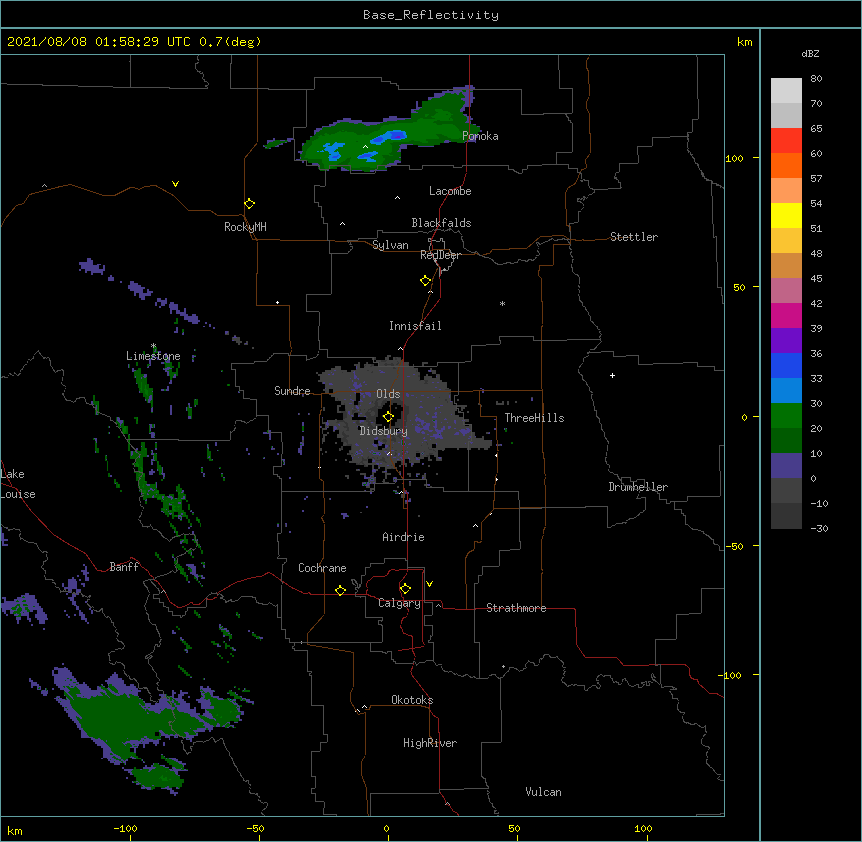862x842 pixels.
Task: Click the HighRiver city label
Action: tap(430, 743)
